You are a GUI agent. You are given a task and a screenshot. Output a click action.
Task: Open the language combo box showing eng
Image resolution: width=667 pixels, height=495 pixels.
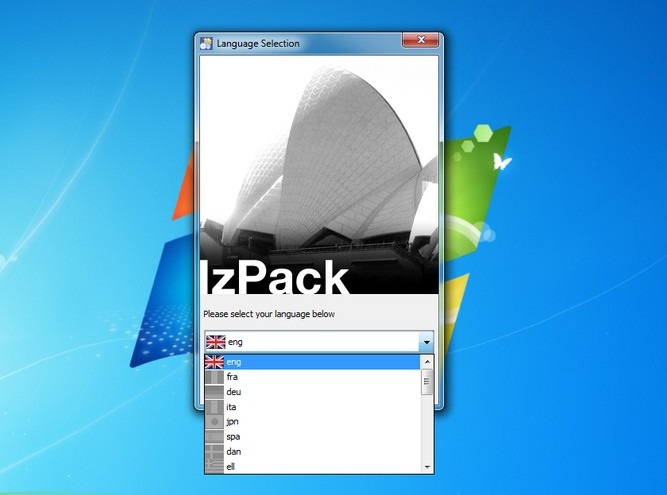319,341
